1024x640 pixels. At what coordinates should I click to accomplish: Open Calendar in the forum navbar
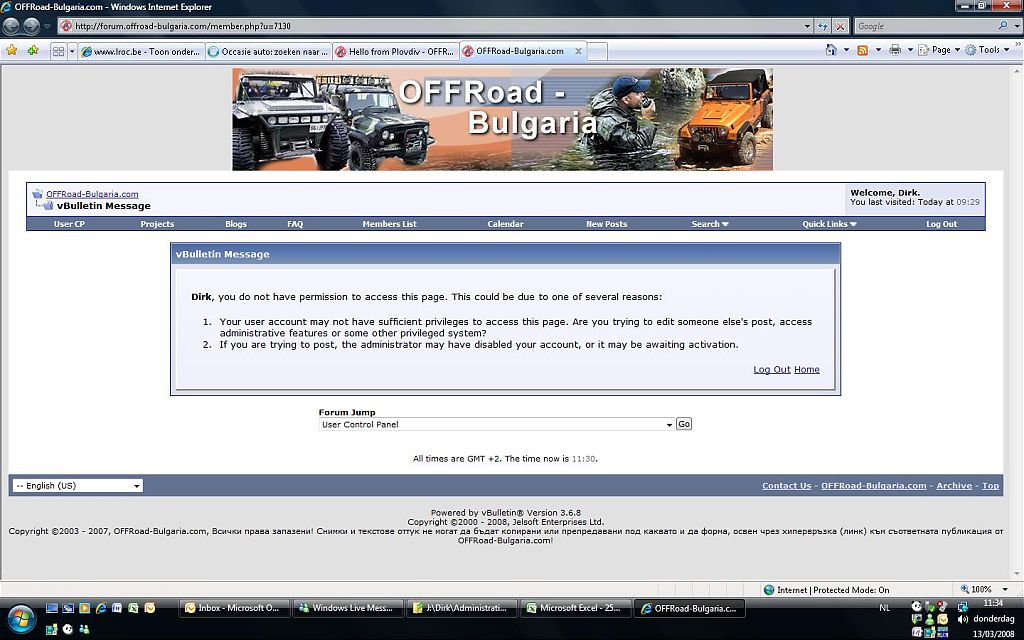click(505, 224)
